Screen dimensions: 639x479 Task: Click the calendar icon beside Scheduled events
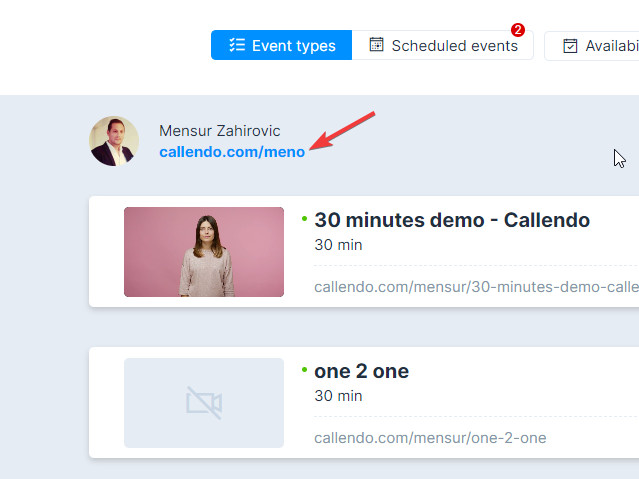[376, 44]
